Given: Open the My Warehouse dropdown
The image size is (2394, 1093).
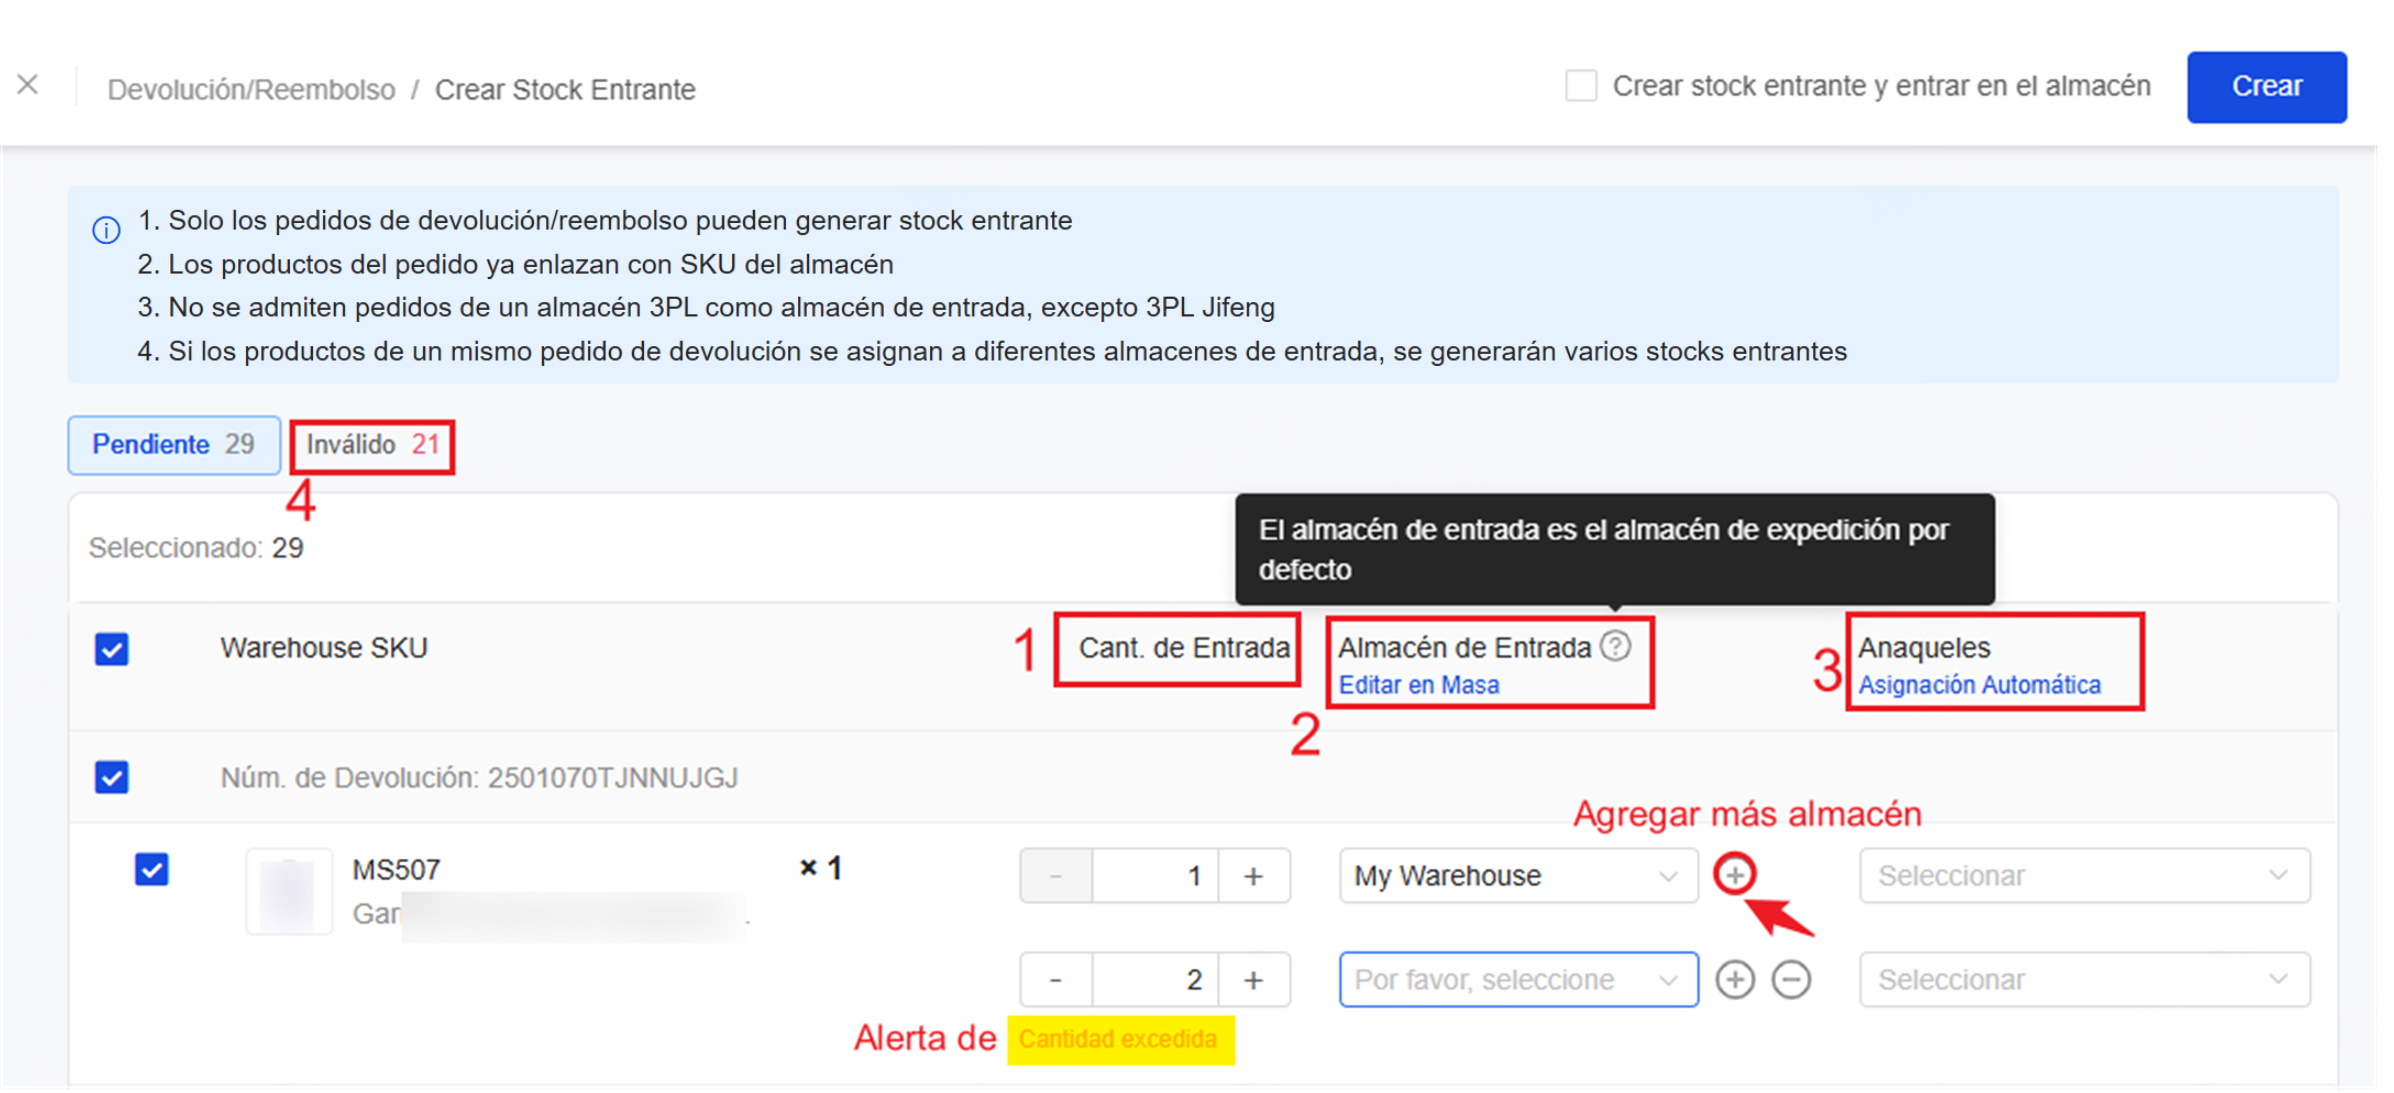Looking at the screenshot, I should (x=1517, y=876).
